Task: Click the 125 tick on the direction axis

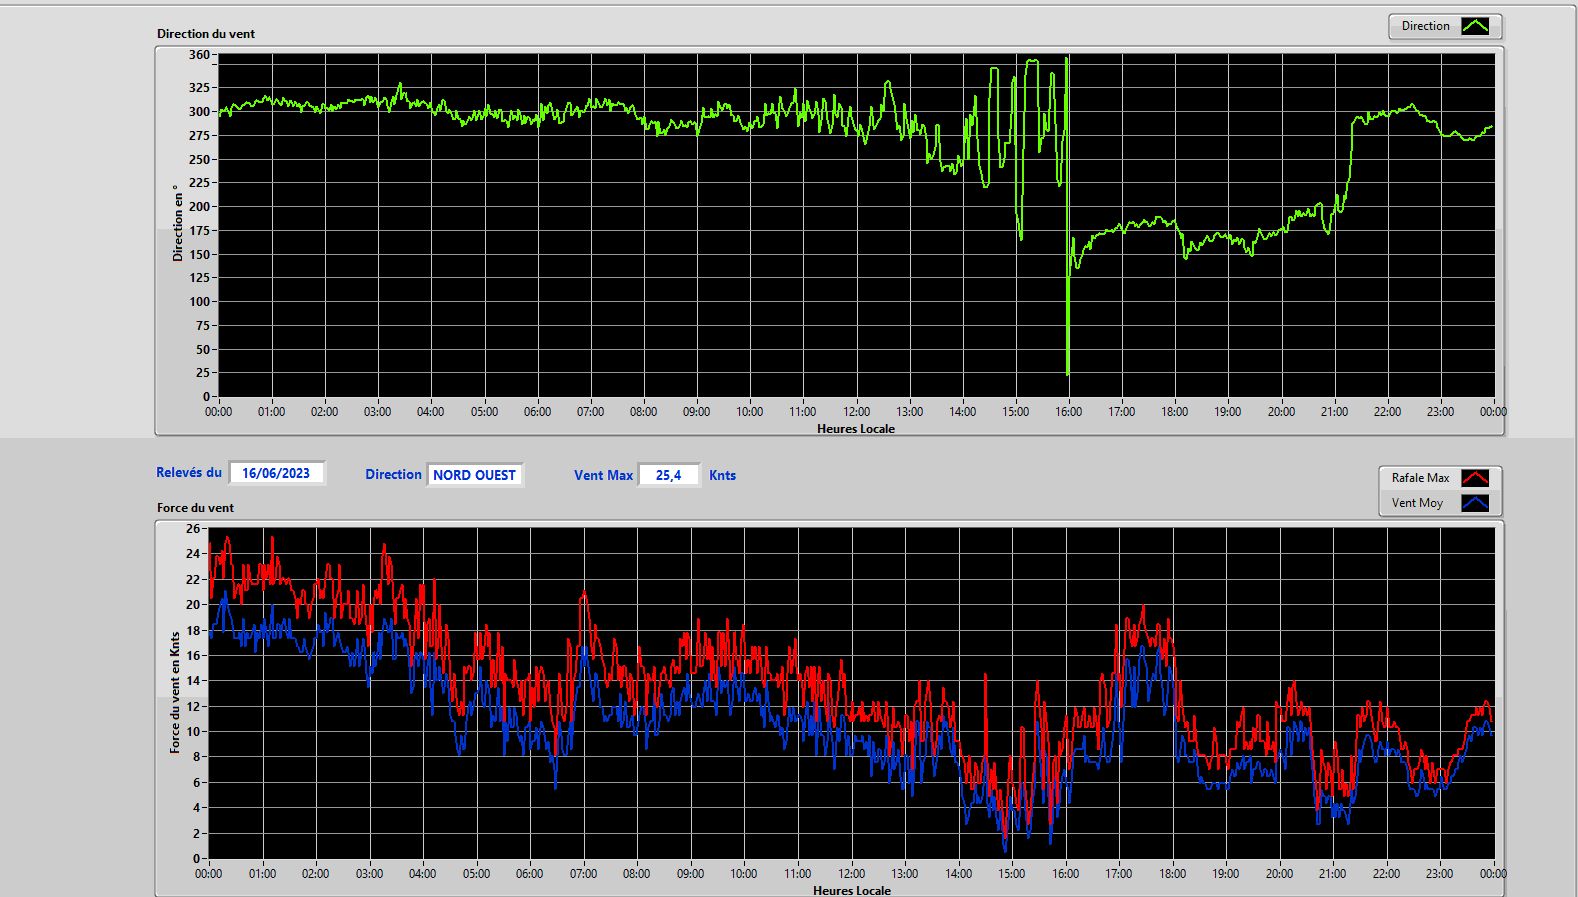Action: click(200, 278)
